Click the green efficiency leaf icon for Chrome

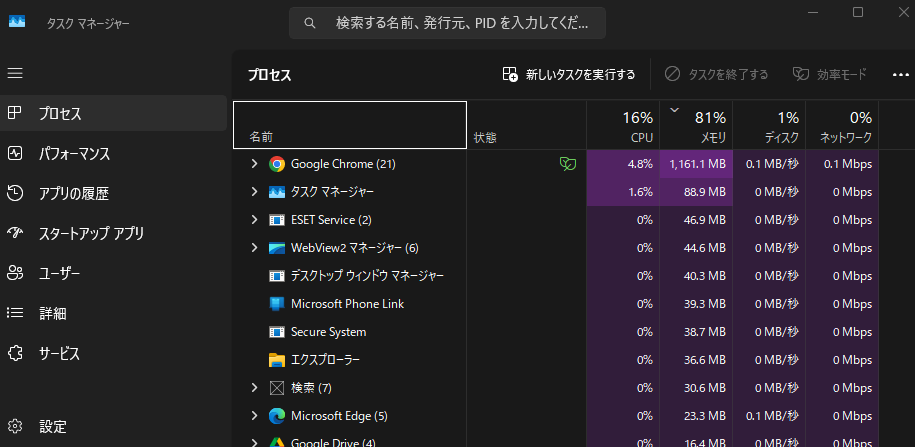(x=567, y=164)
